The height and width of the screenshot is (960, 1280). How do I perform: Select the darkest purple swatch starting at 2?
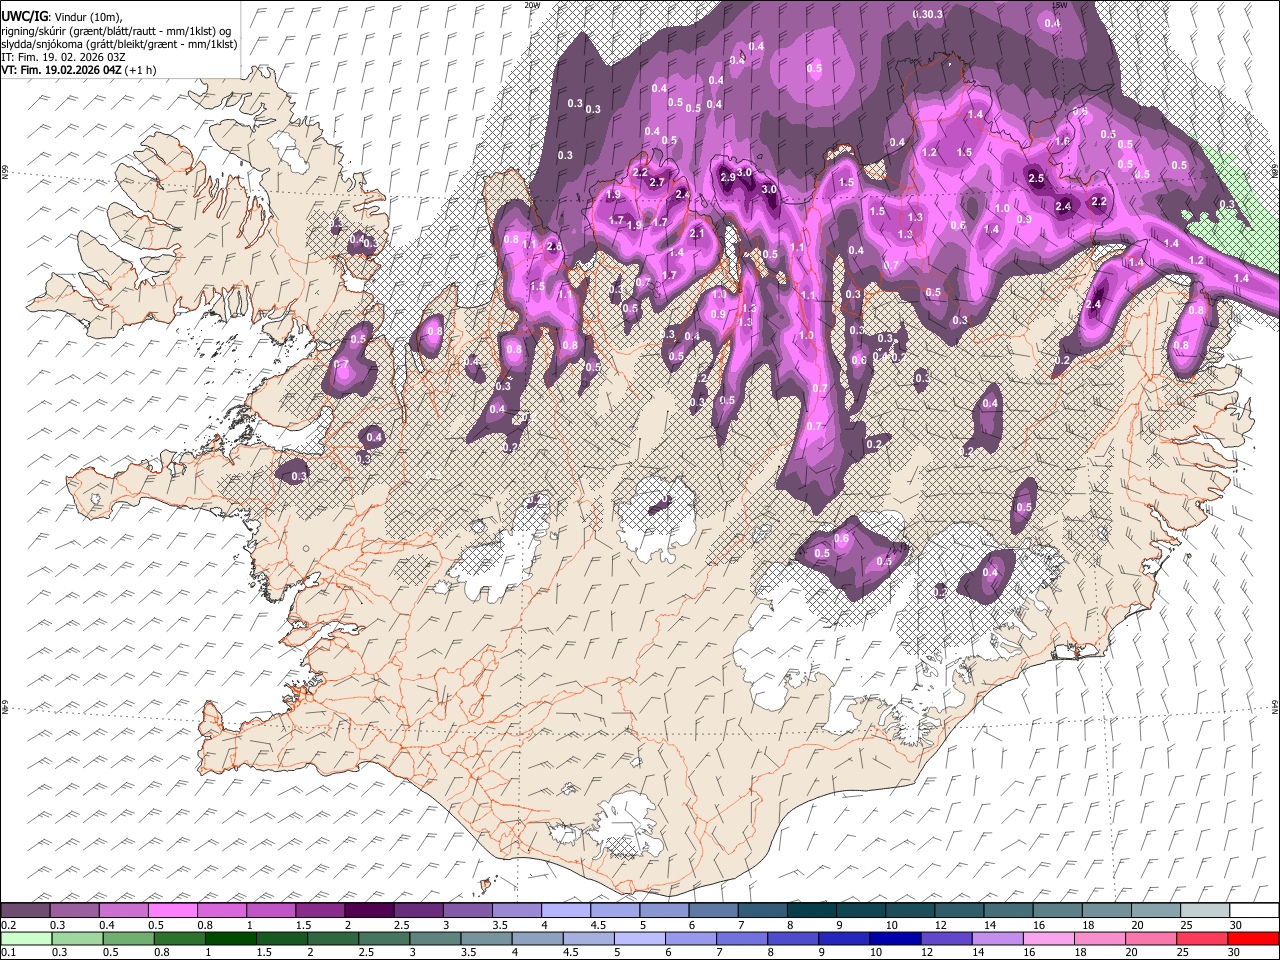tap(369, 911)
